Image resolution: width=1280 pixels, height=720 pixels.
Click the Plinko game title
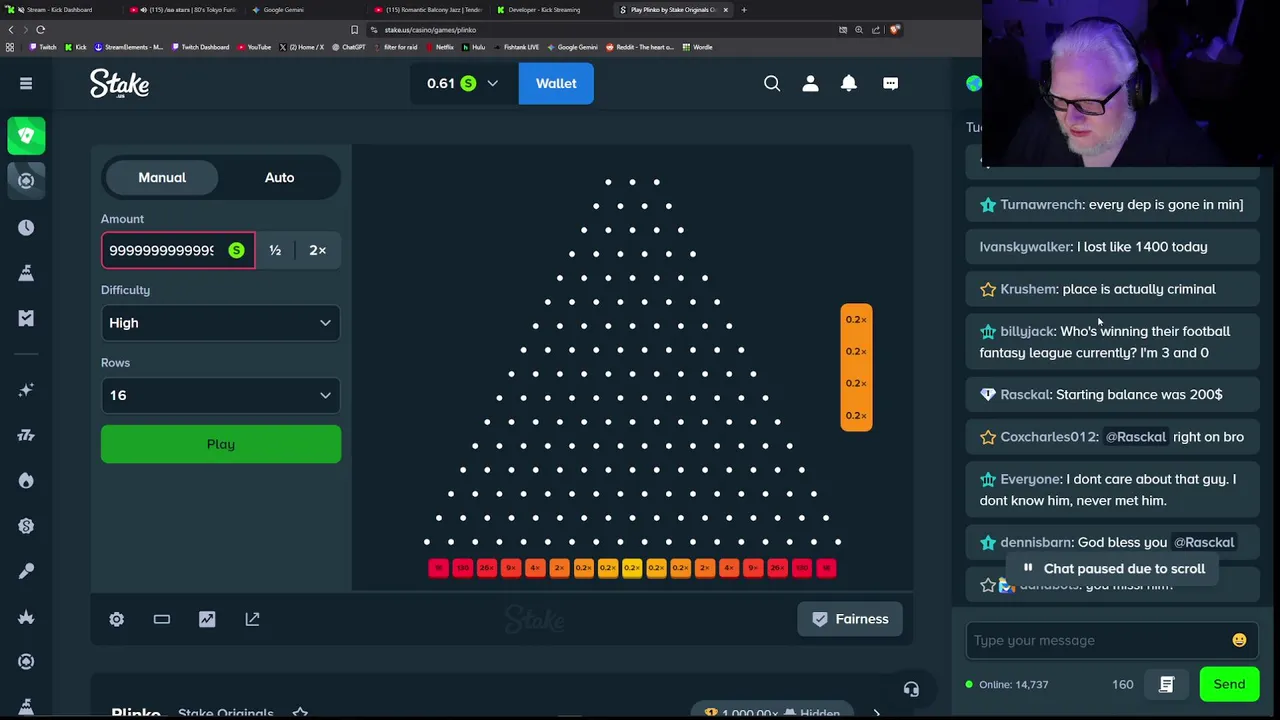136,713
